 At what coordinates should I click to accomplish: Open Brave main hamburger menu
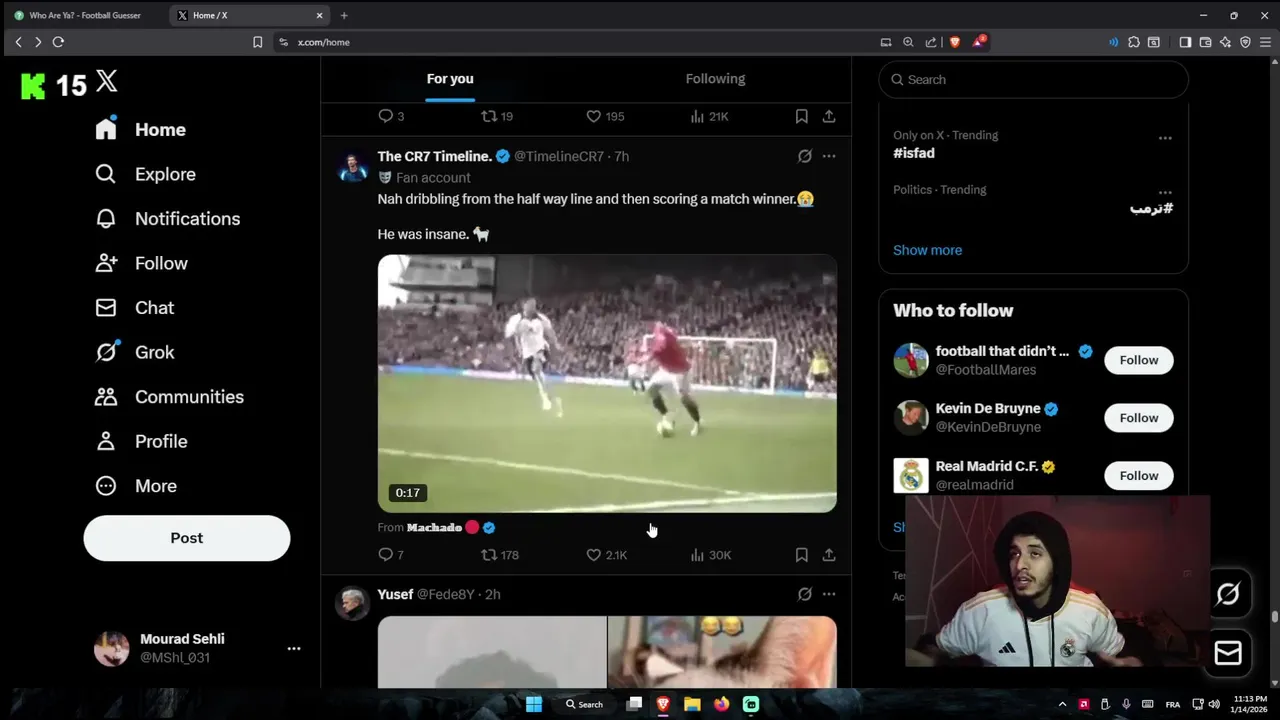(1265, 42)
